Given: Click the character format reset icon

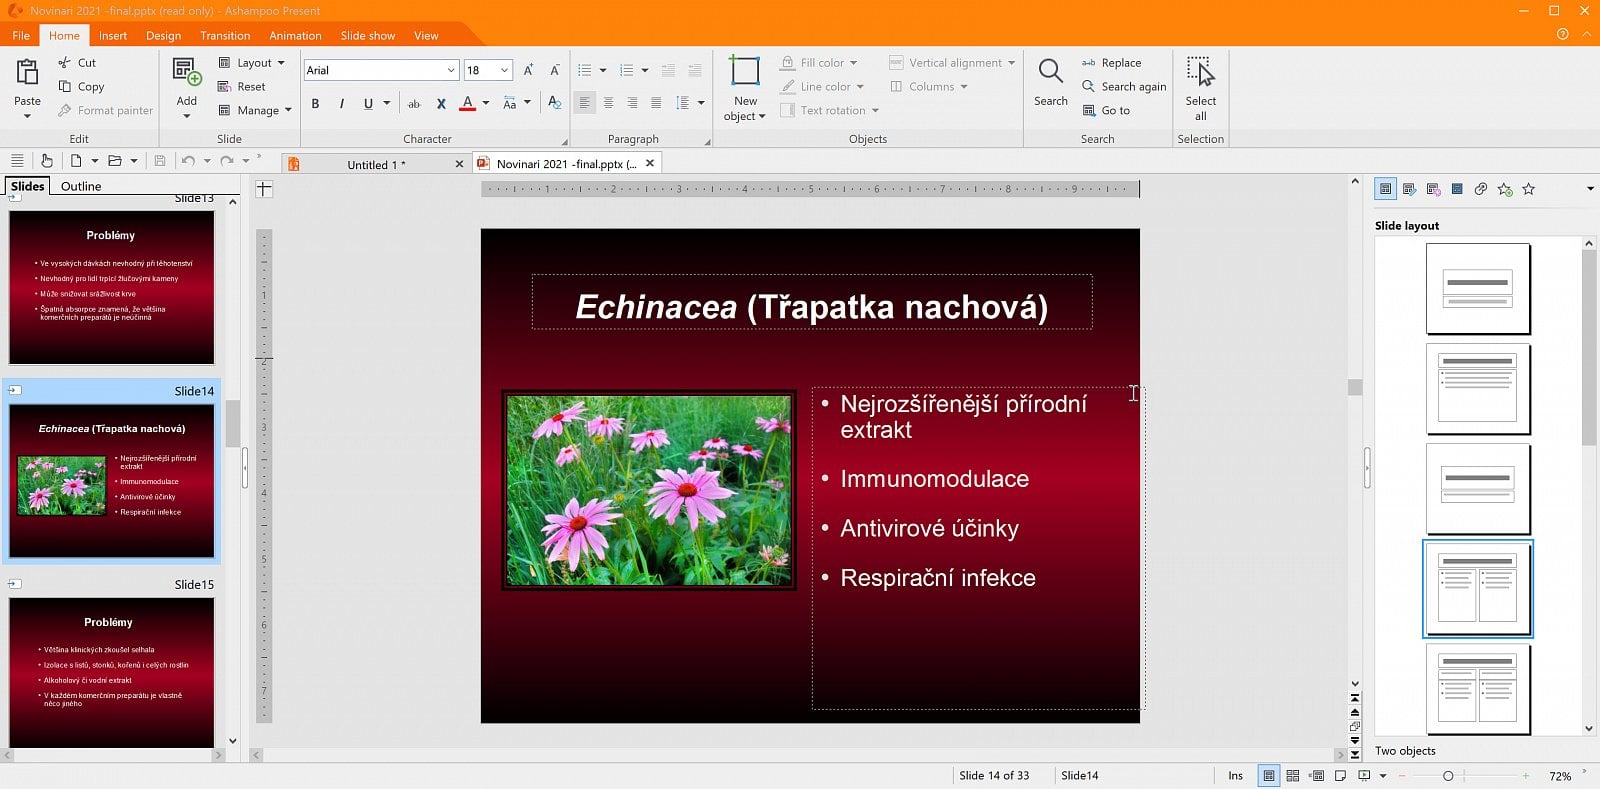Looking at the screenshot, I should point(554,102).
